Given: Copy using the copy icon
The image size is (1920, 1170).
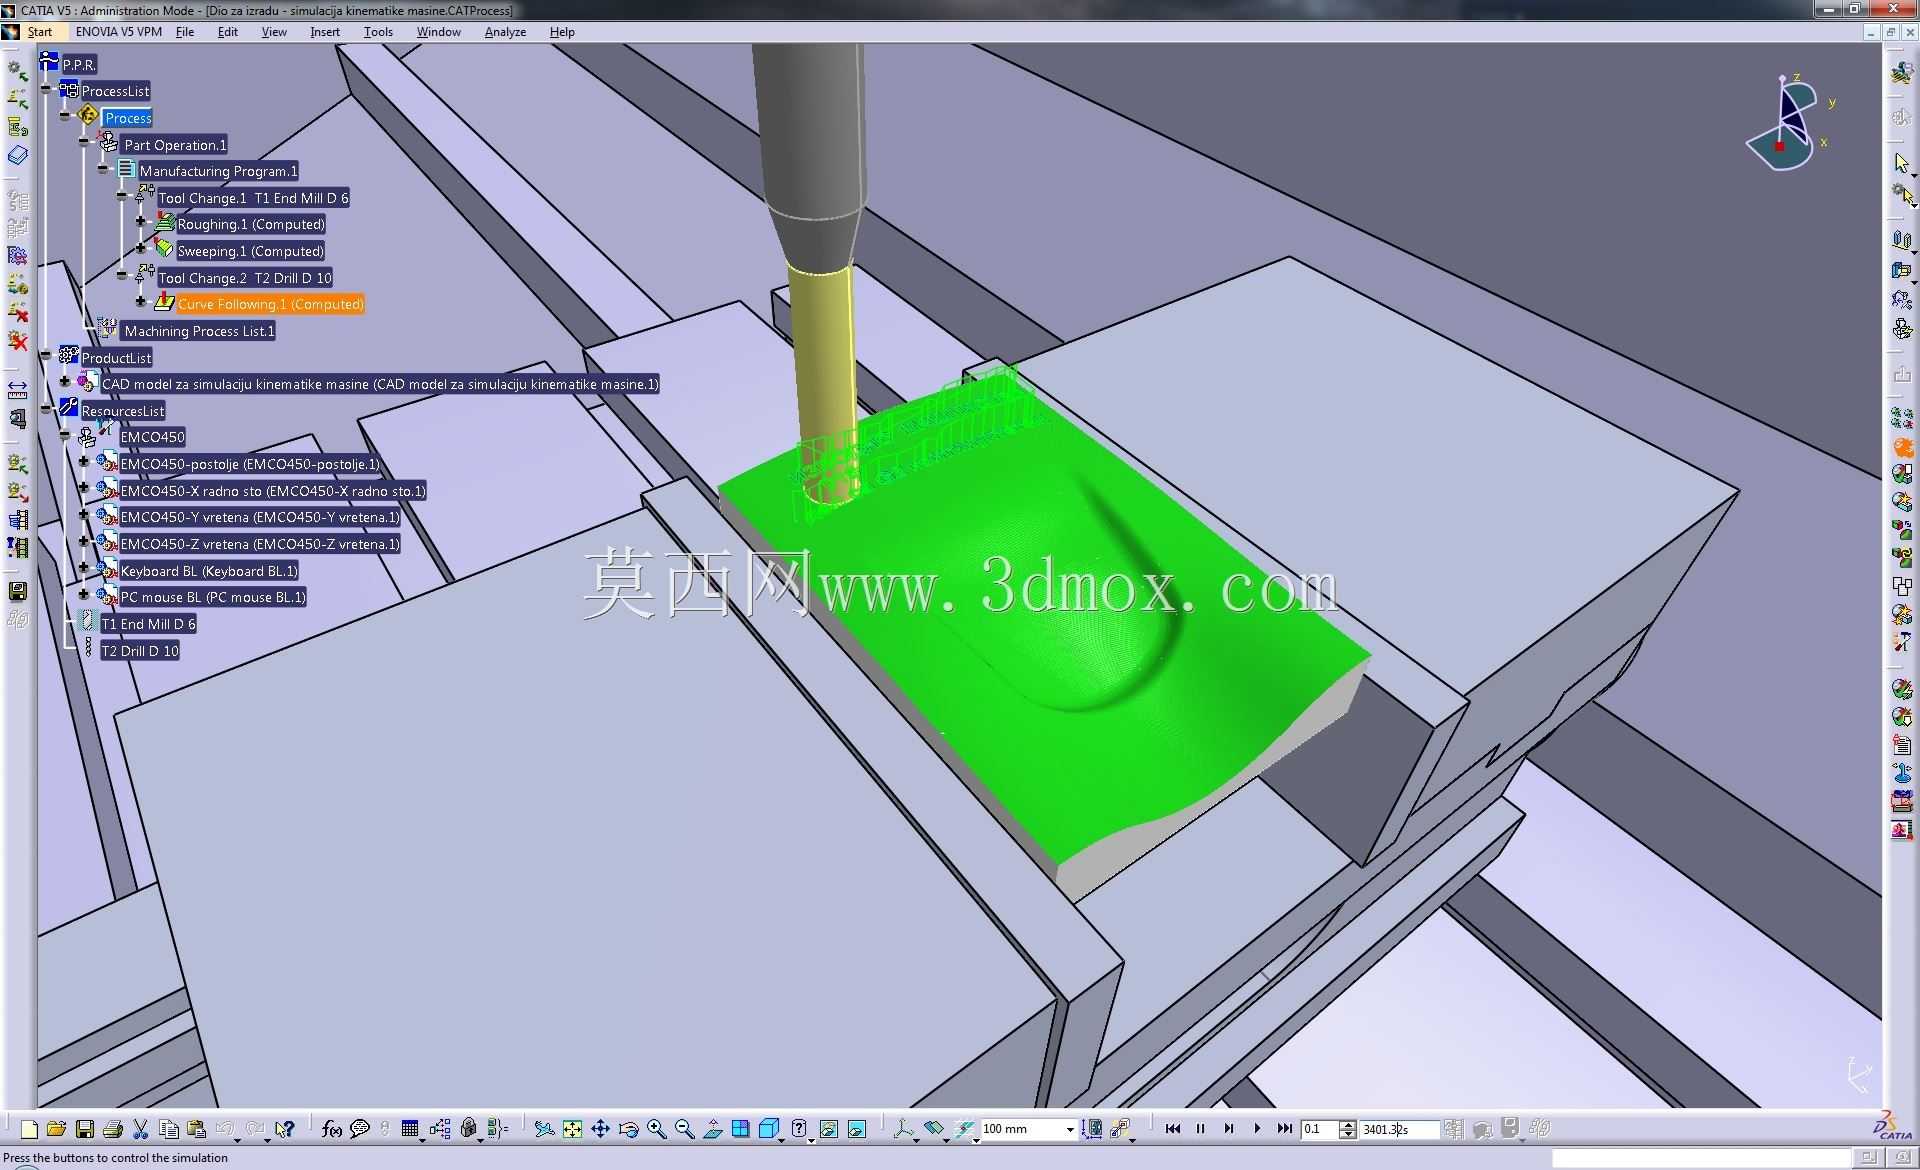Looking at the screenshot, I should (x=169, y=1129).
